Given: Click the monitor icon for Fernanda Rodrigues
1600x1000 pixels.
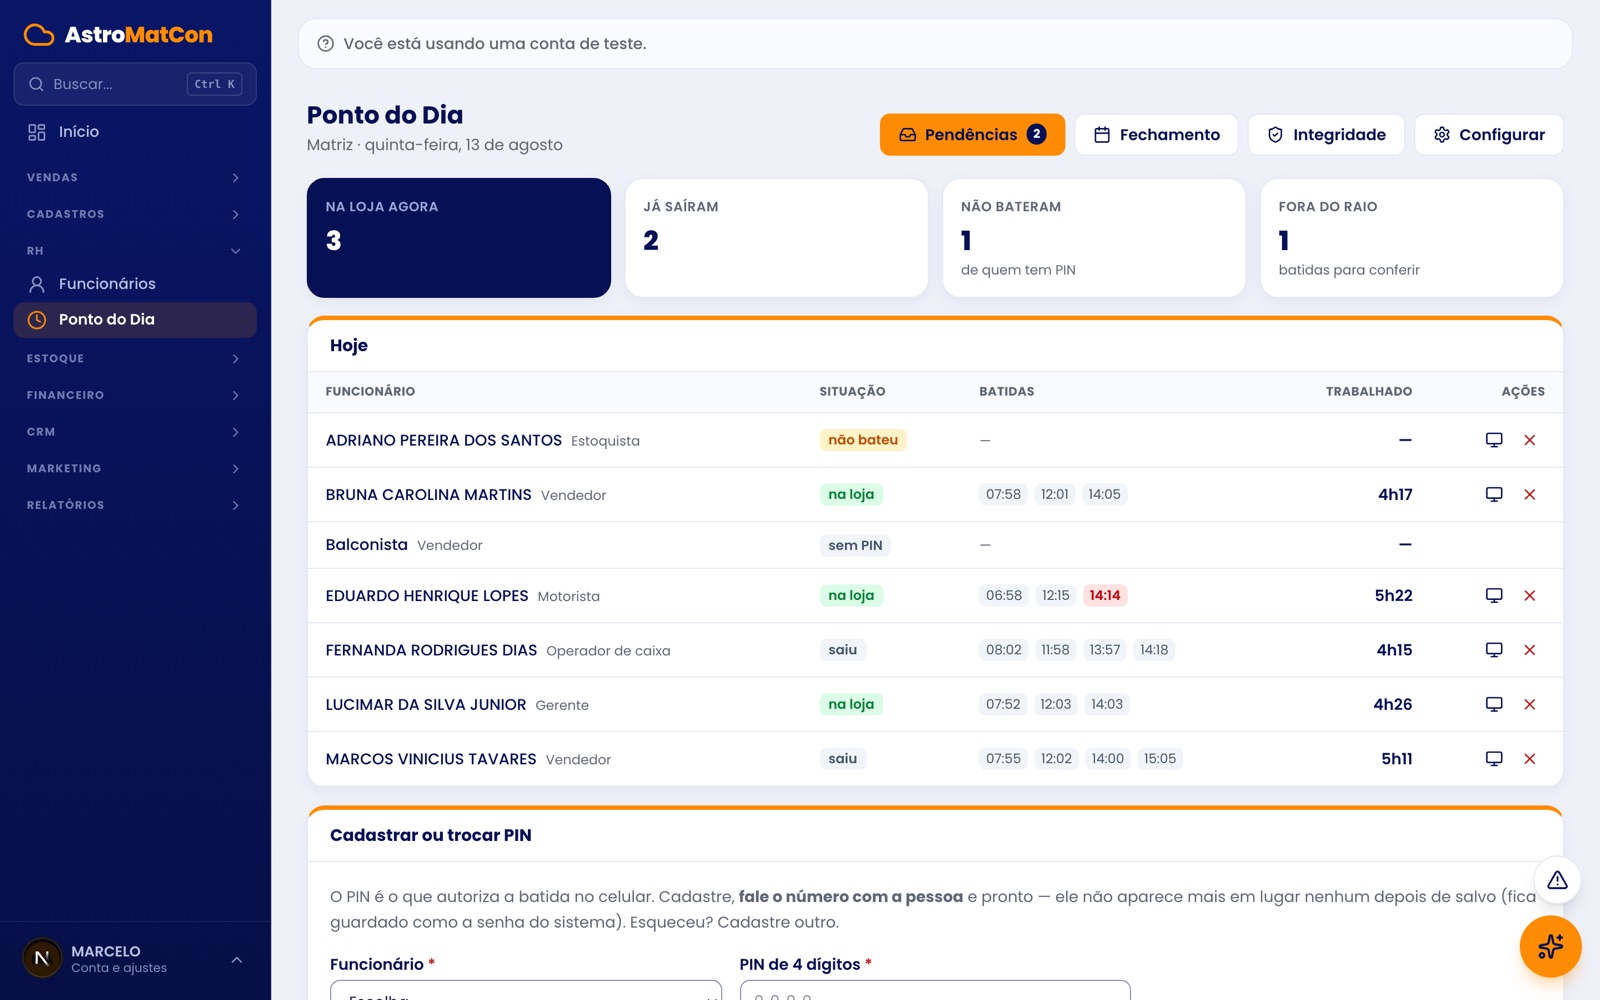Looking at the screenshot, I should tap(1494, 650).
